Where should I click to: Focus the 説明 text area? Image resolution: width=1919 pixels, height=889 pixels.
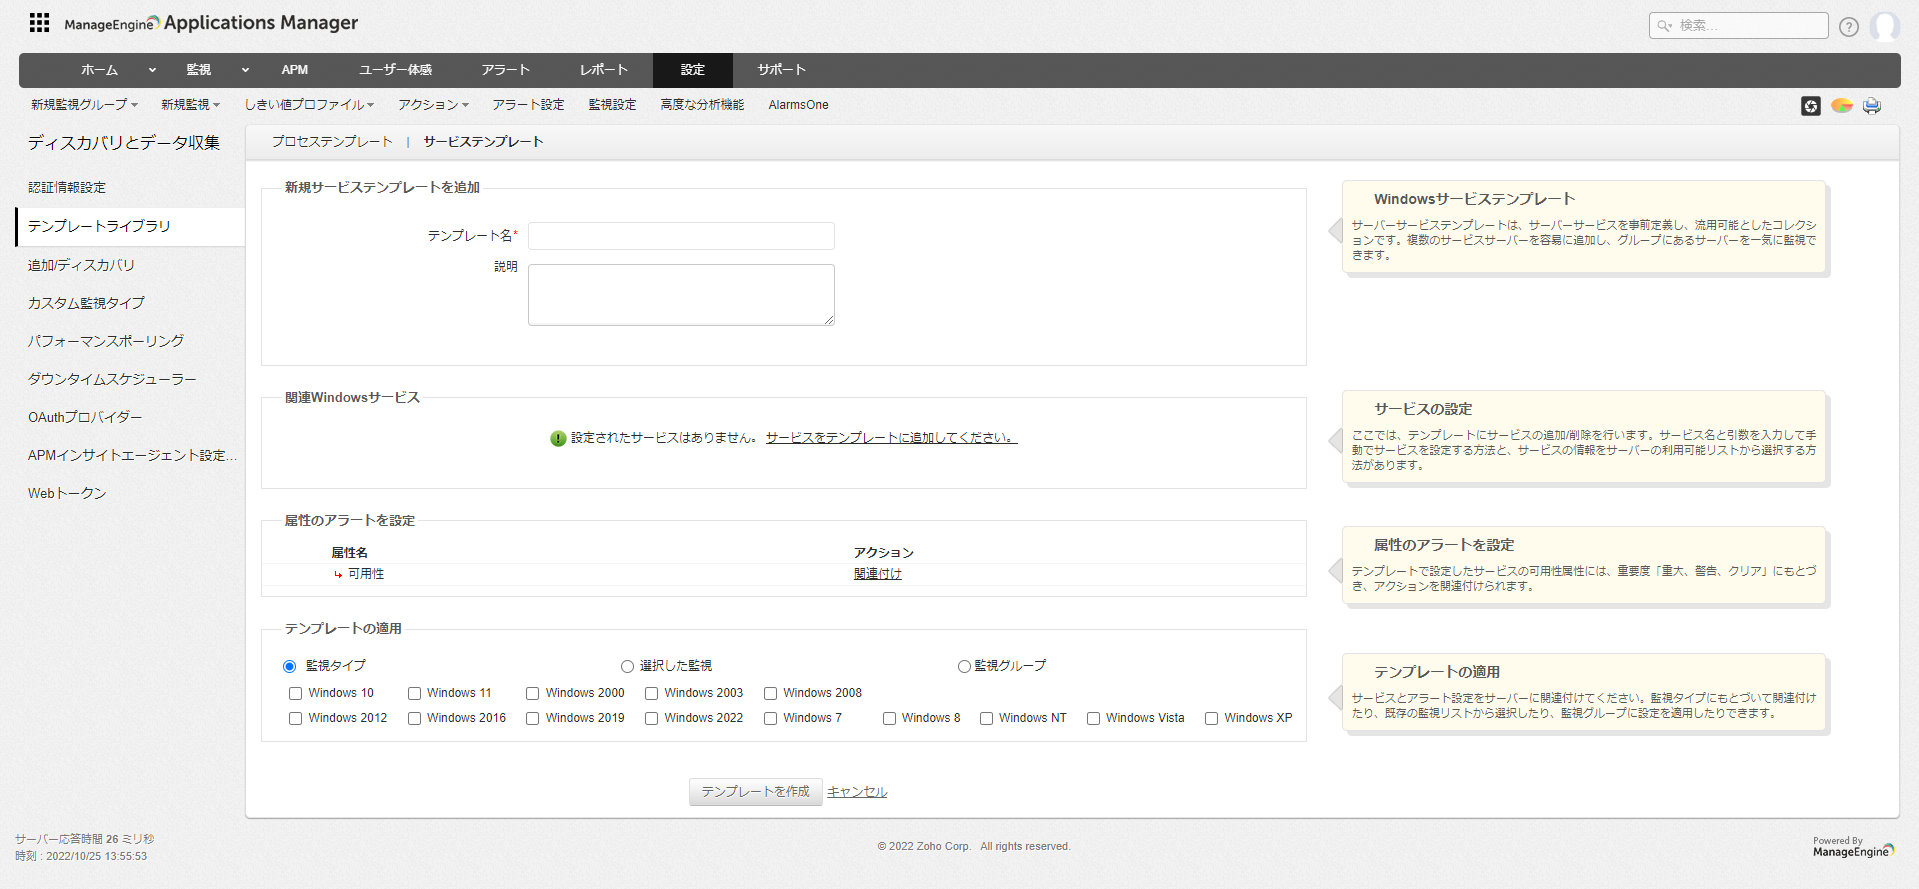pos(681,295)
